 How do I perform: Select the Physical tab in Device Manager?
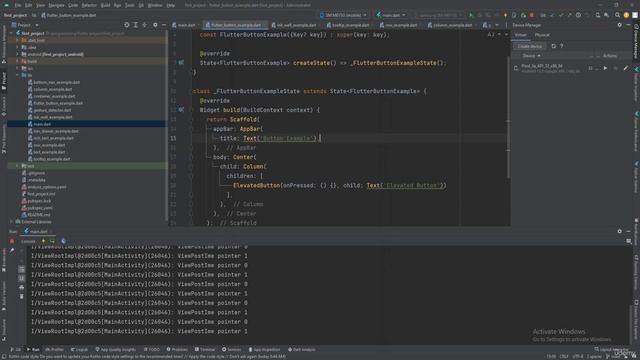click(x=542, y=35)
